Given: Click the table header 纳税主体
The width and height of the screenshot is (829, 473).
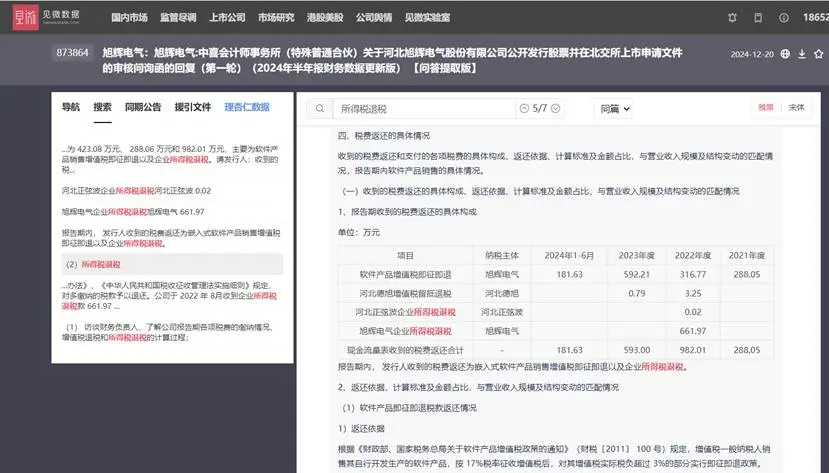Looking at the screenshot, I should coord(502,256).
